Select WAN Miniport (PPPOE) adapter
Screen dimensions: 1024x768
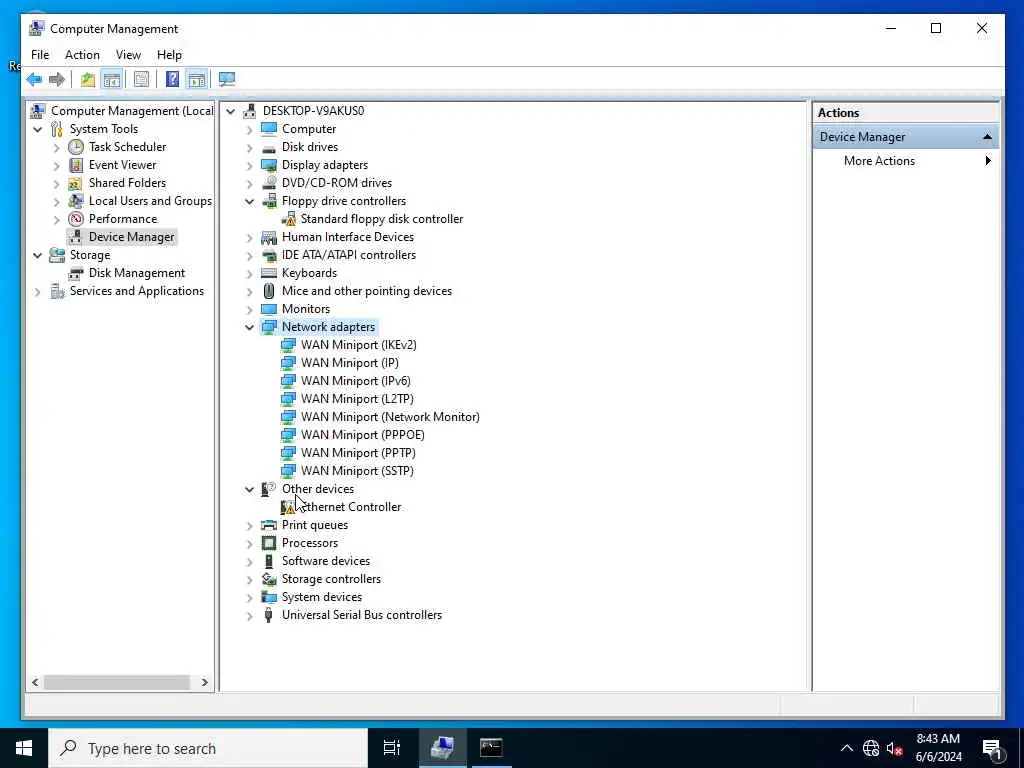pos(362,435)
